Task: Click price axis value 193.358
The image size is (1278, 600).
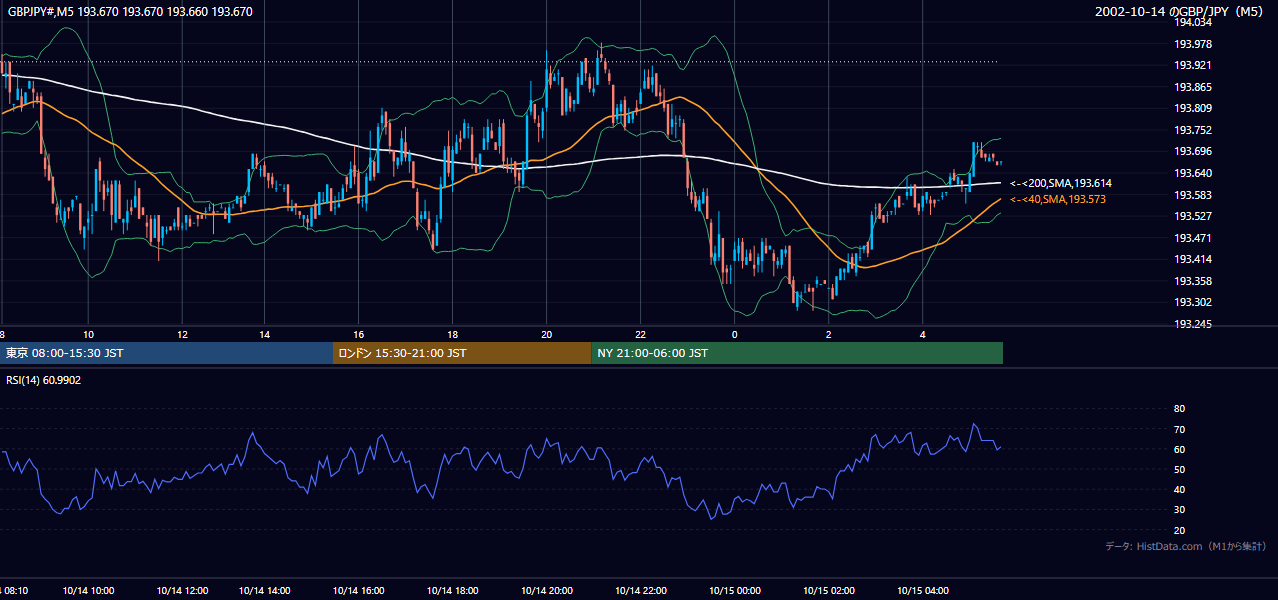Action: click(1193, 281)
